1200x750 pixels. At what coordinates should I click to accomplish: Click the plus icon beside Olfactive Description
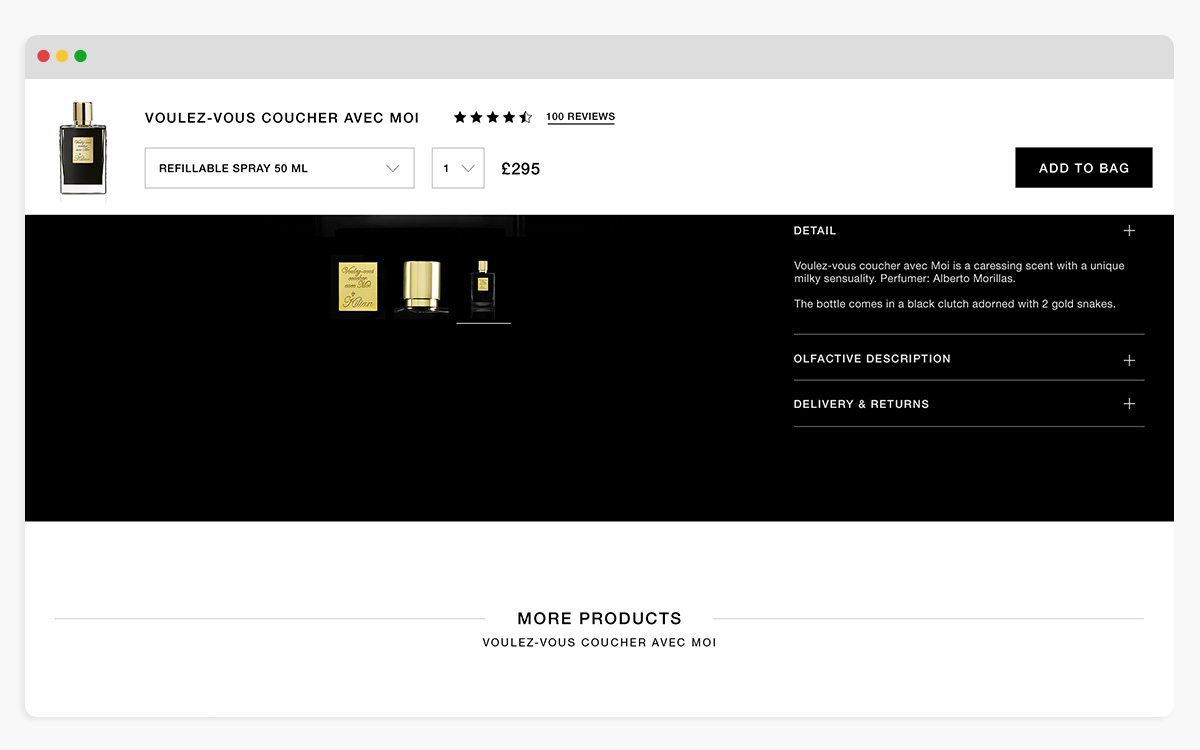tap(1129, 360)
